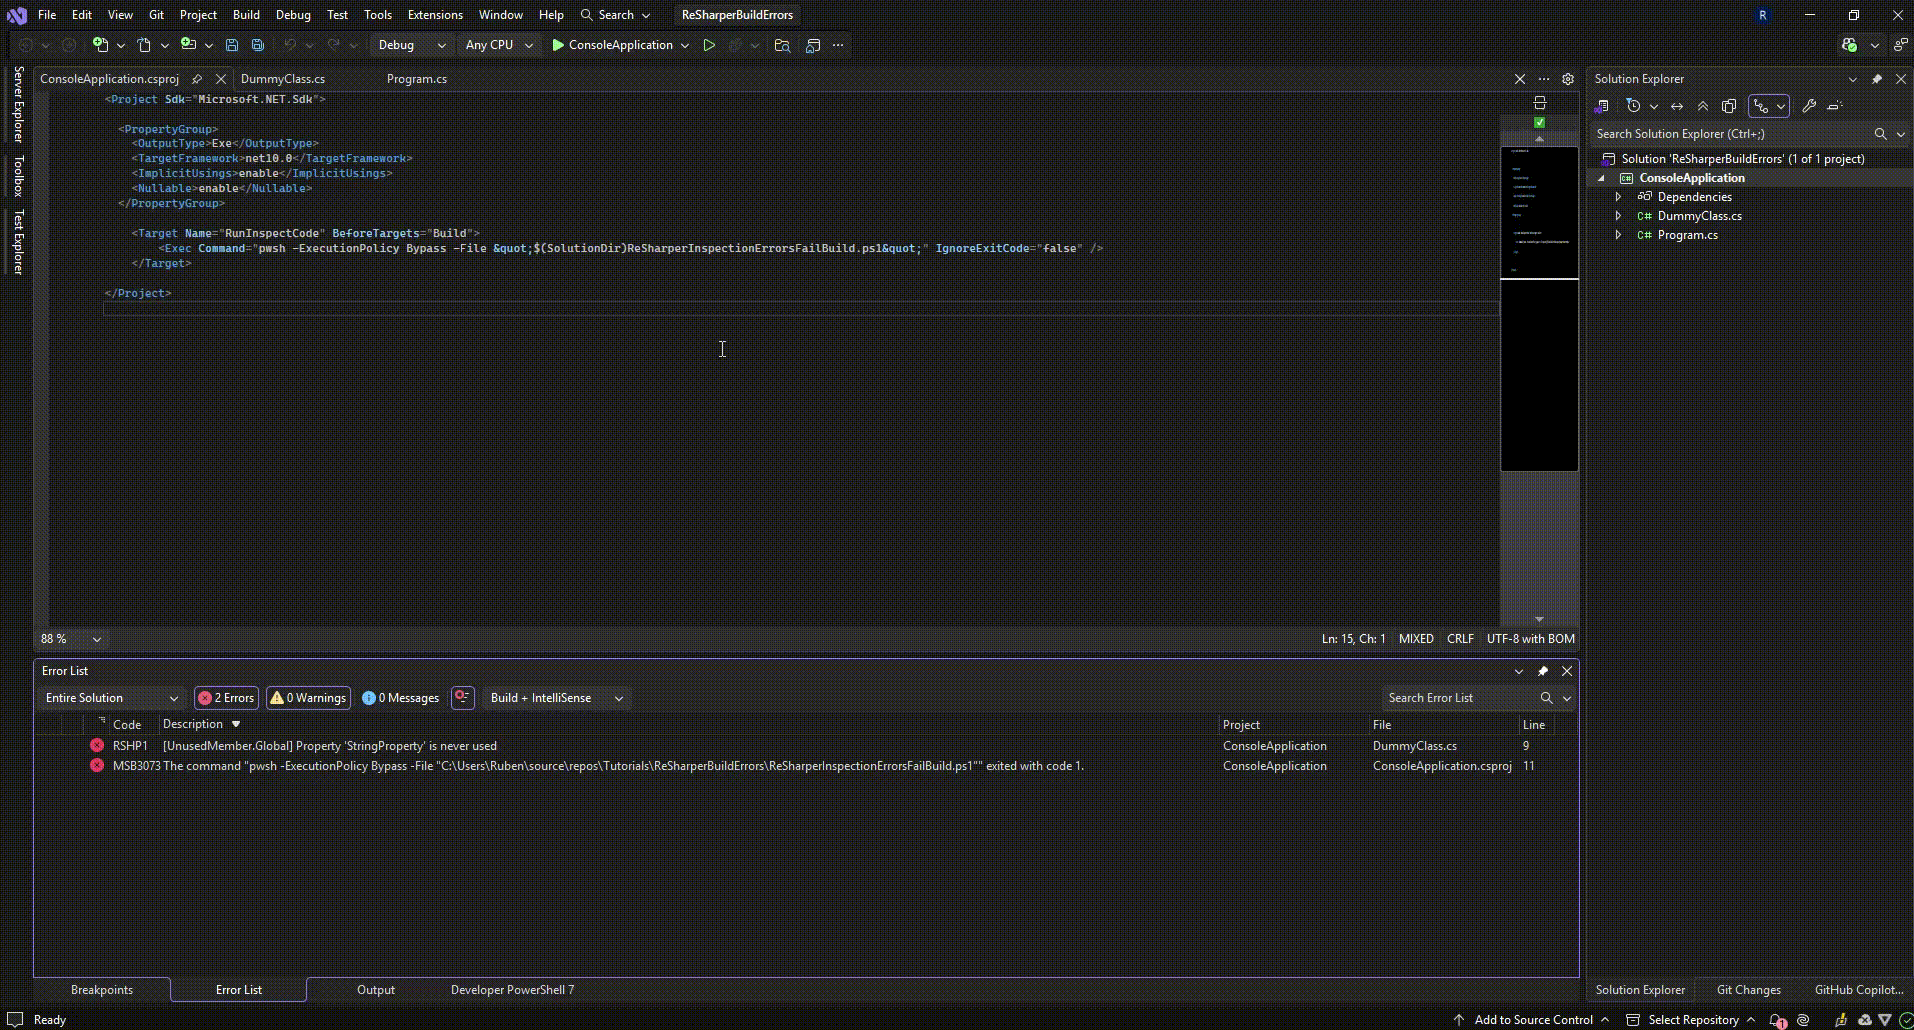Select the RSHP1 error row
Screen dimensions: 1914x1030
coord(805,746)
